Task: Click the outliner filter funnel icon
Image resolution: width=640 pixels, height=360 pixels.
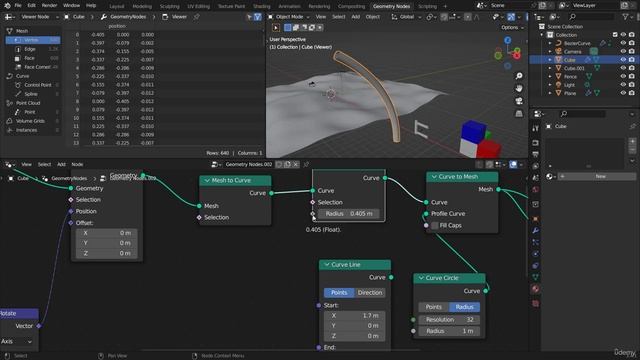Action: pos(625,17)
